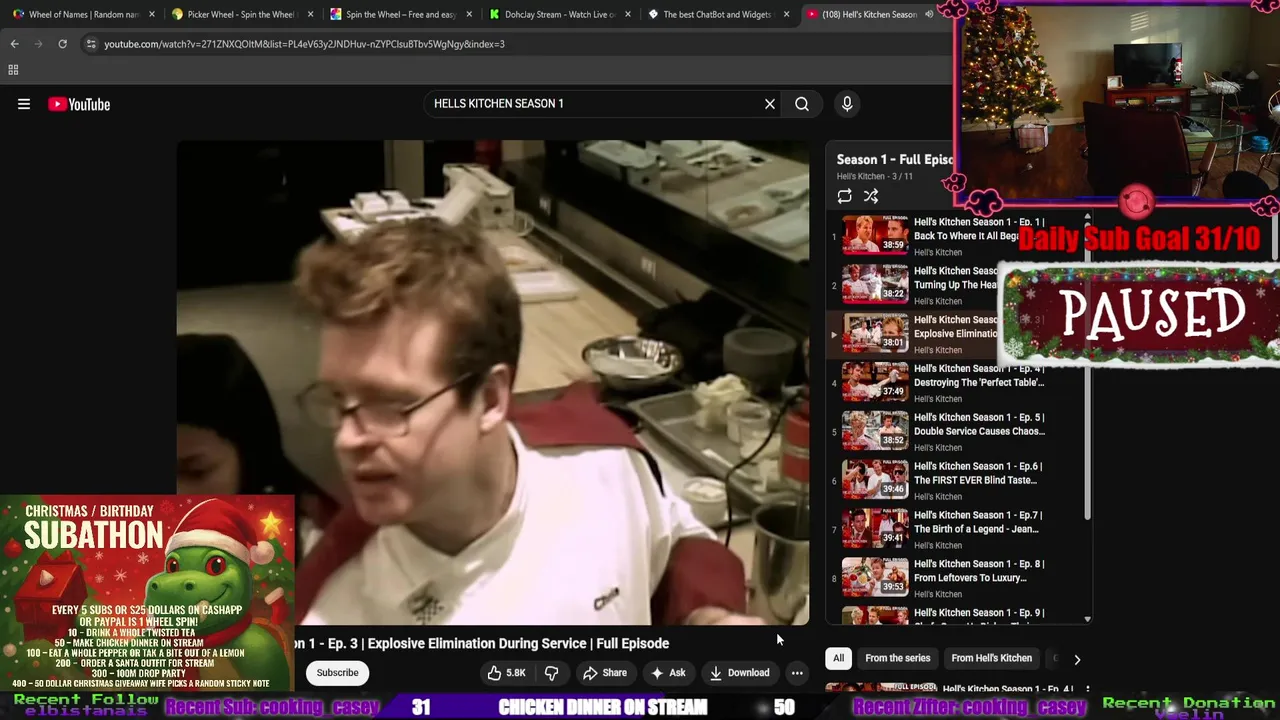Play Ep. 2 Turning Up The Heat thumbnail
1280x720 pixels.
(x=875, y=284)
